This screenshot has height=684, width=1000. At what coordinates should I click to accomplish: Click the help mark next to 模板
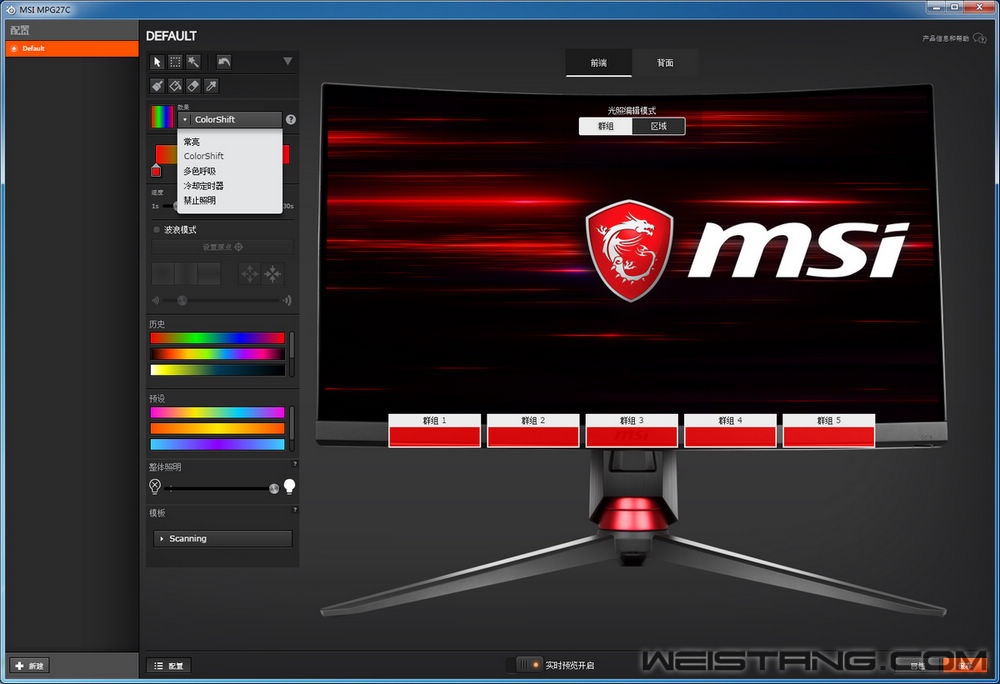coord(295,509)
